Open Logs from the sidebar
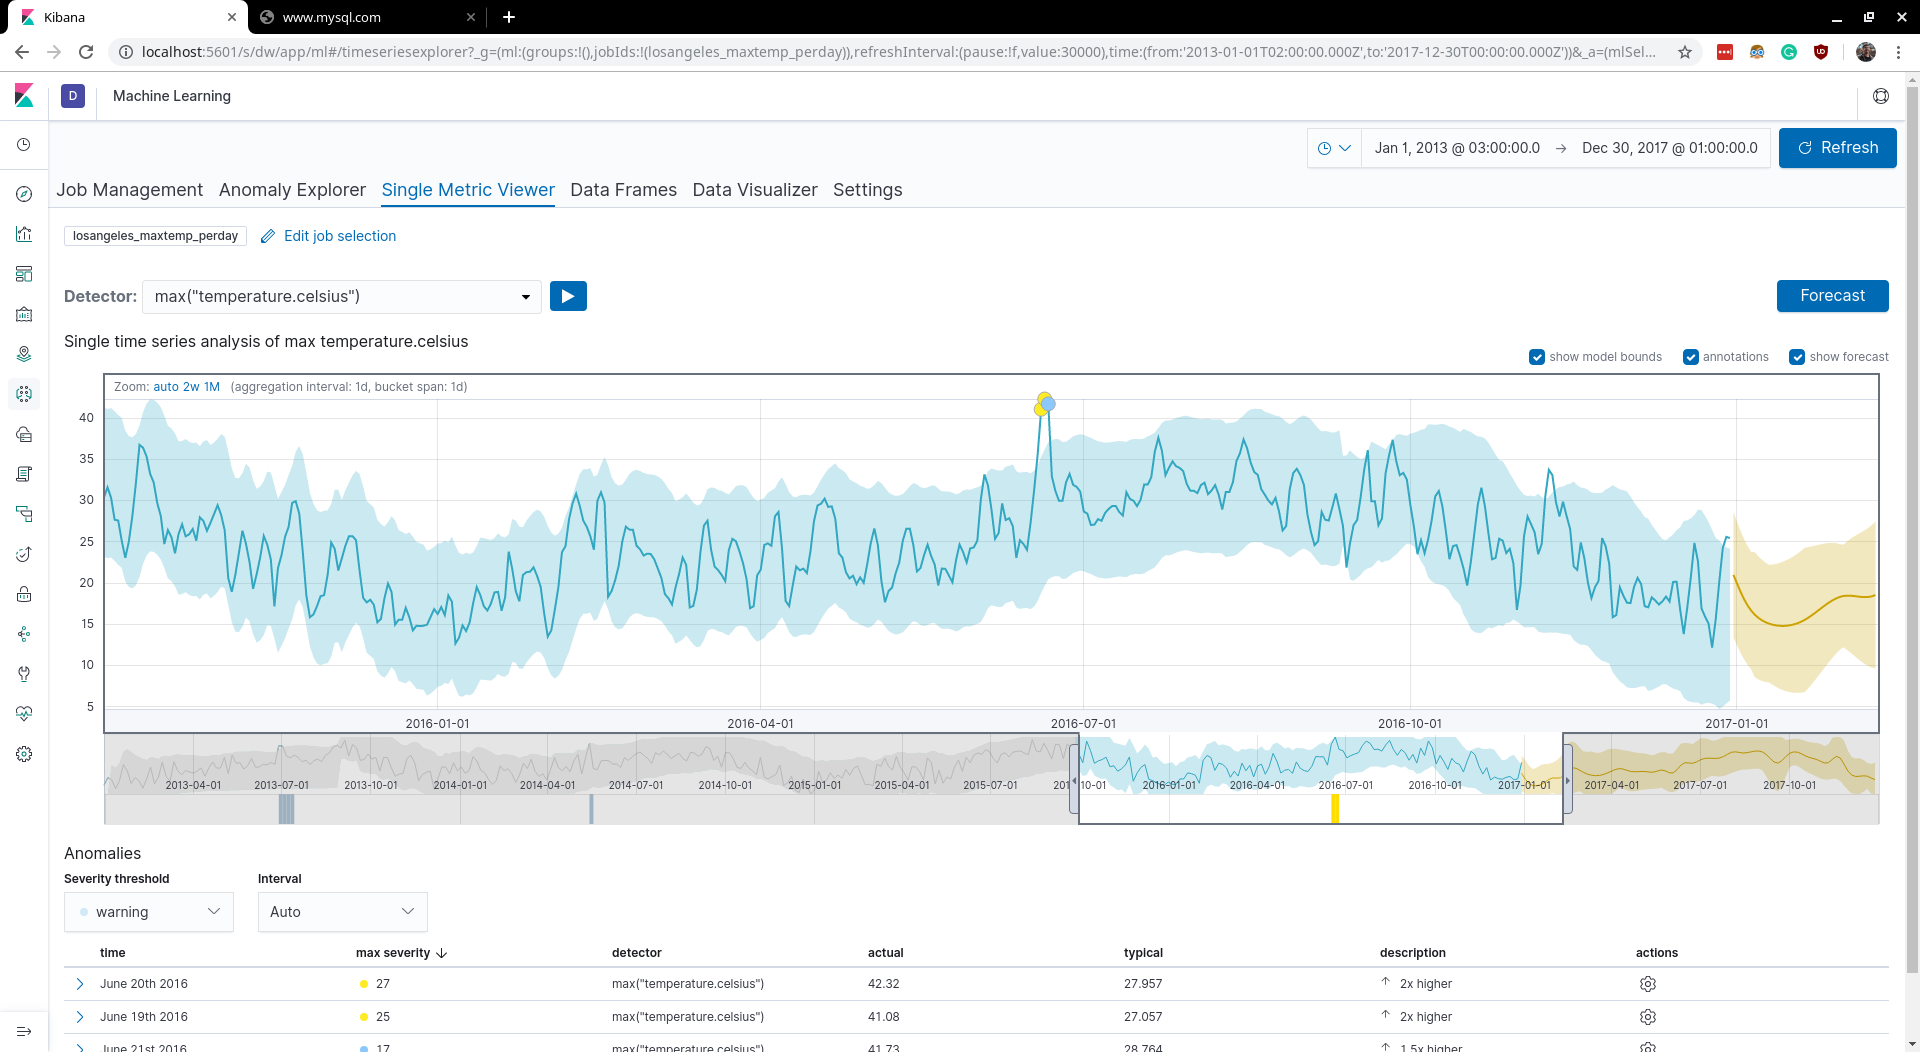The height and width of the screenshot is (1052, 1920). [24, 474]
